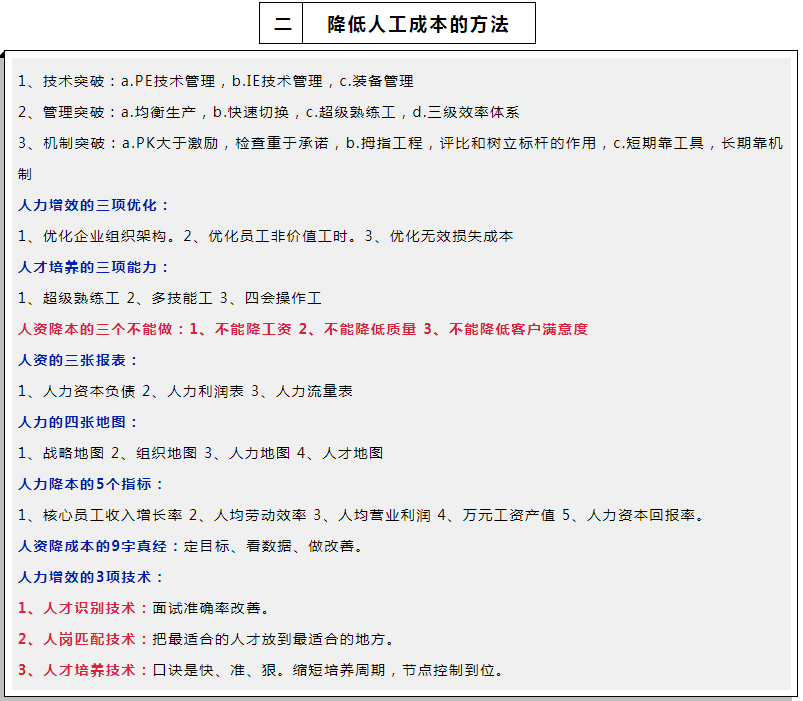Click red text "1、人才识别技术"
This screenshot has height=701, width=803.
[x=83, y=608]
